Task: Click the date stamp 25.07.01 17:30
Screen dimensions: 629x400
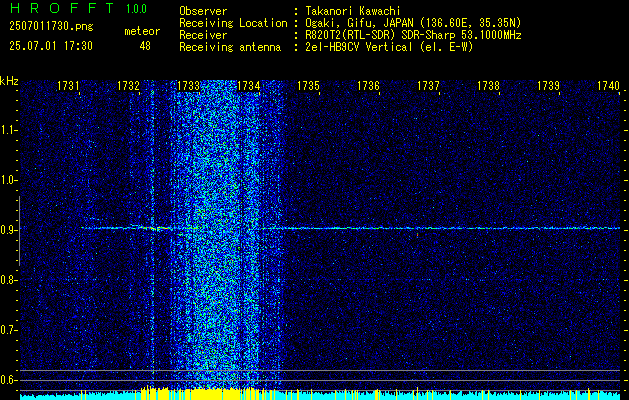Action: click(x=51, y=45)
